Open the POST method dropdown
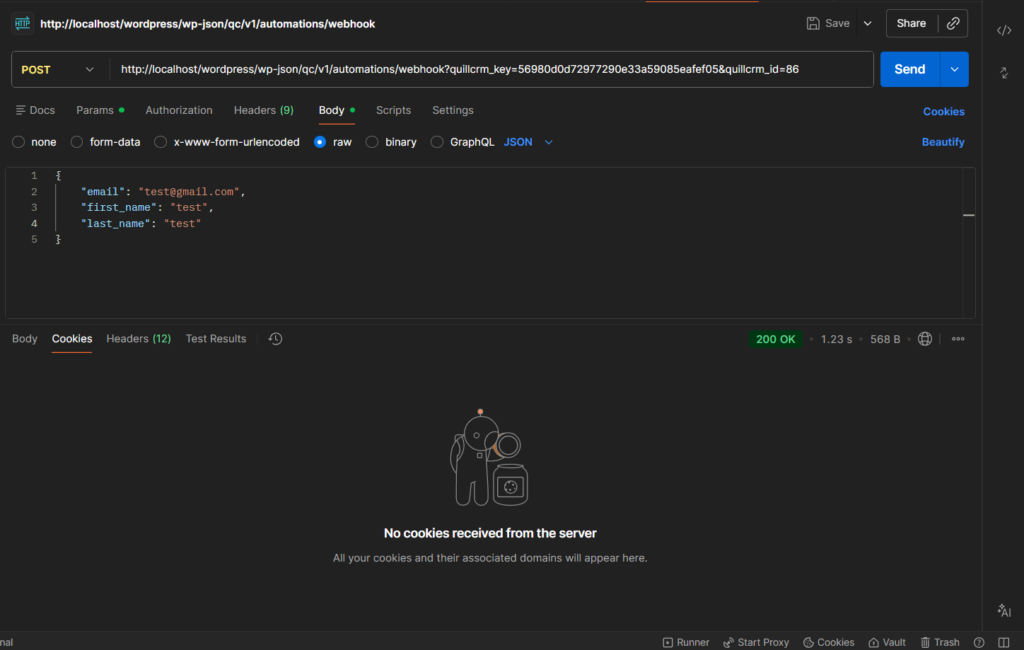Image resolution: width=1024 pixels, height=650 pixels. [x=58, y=69]
